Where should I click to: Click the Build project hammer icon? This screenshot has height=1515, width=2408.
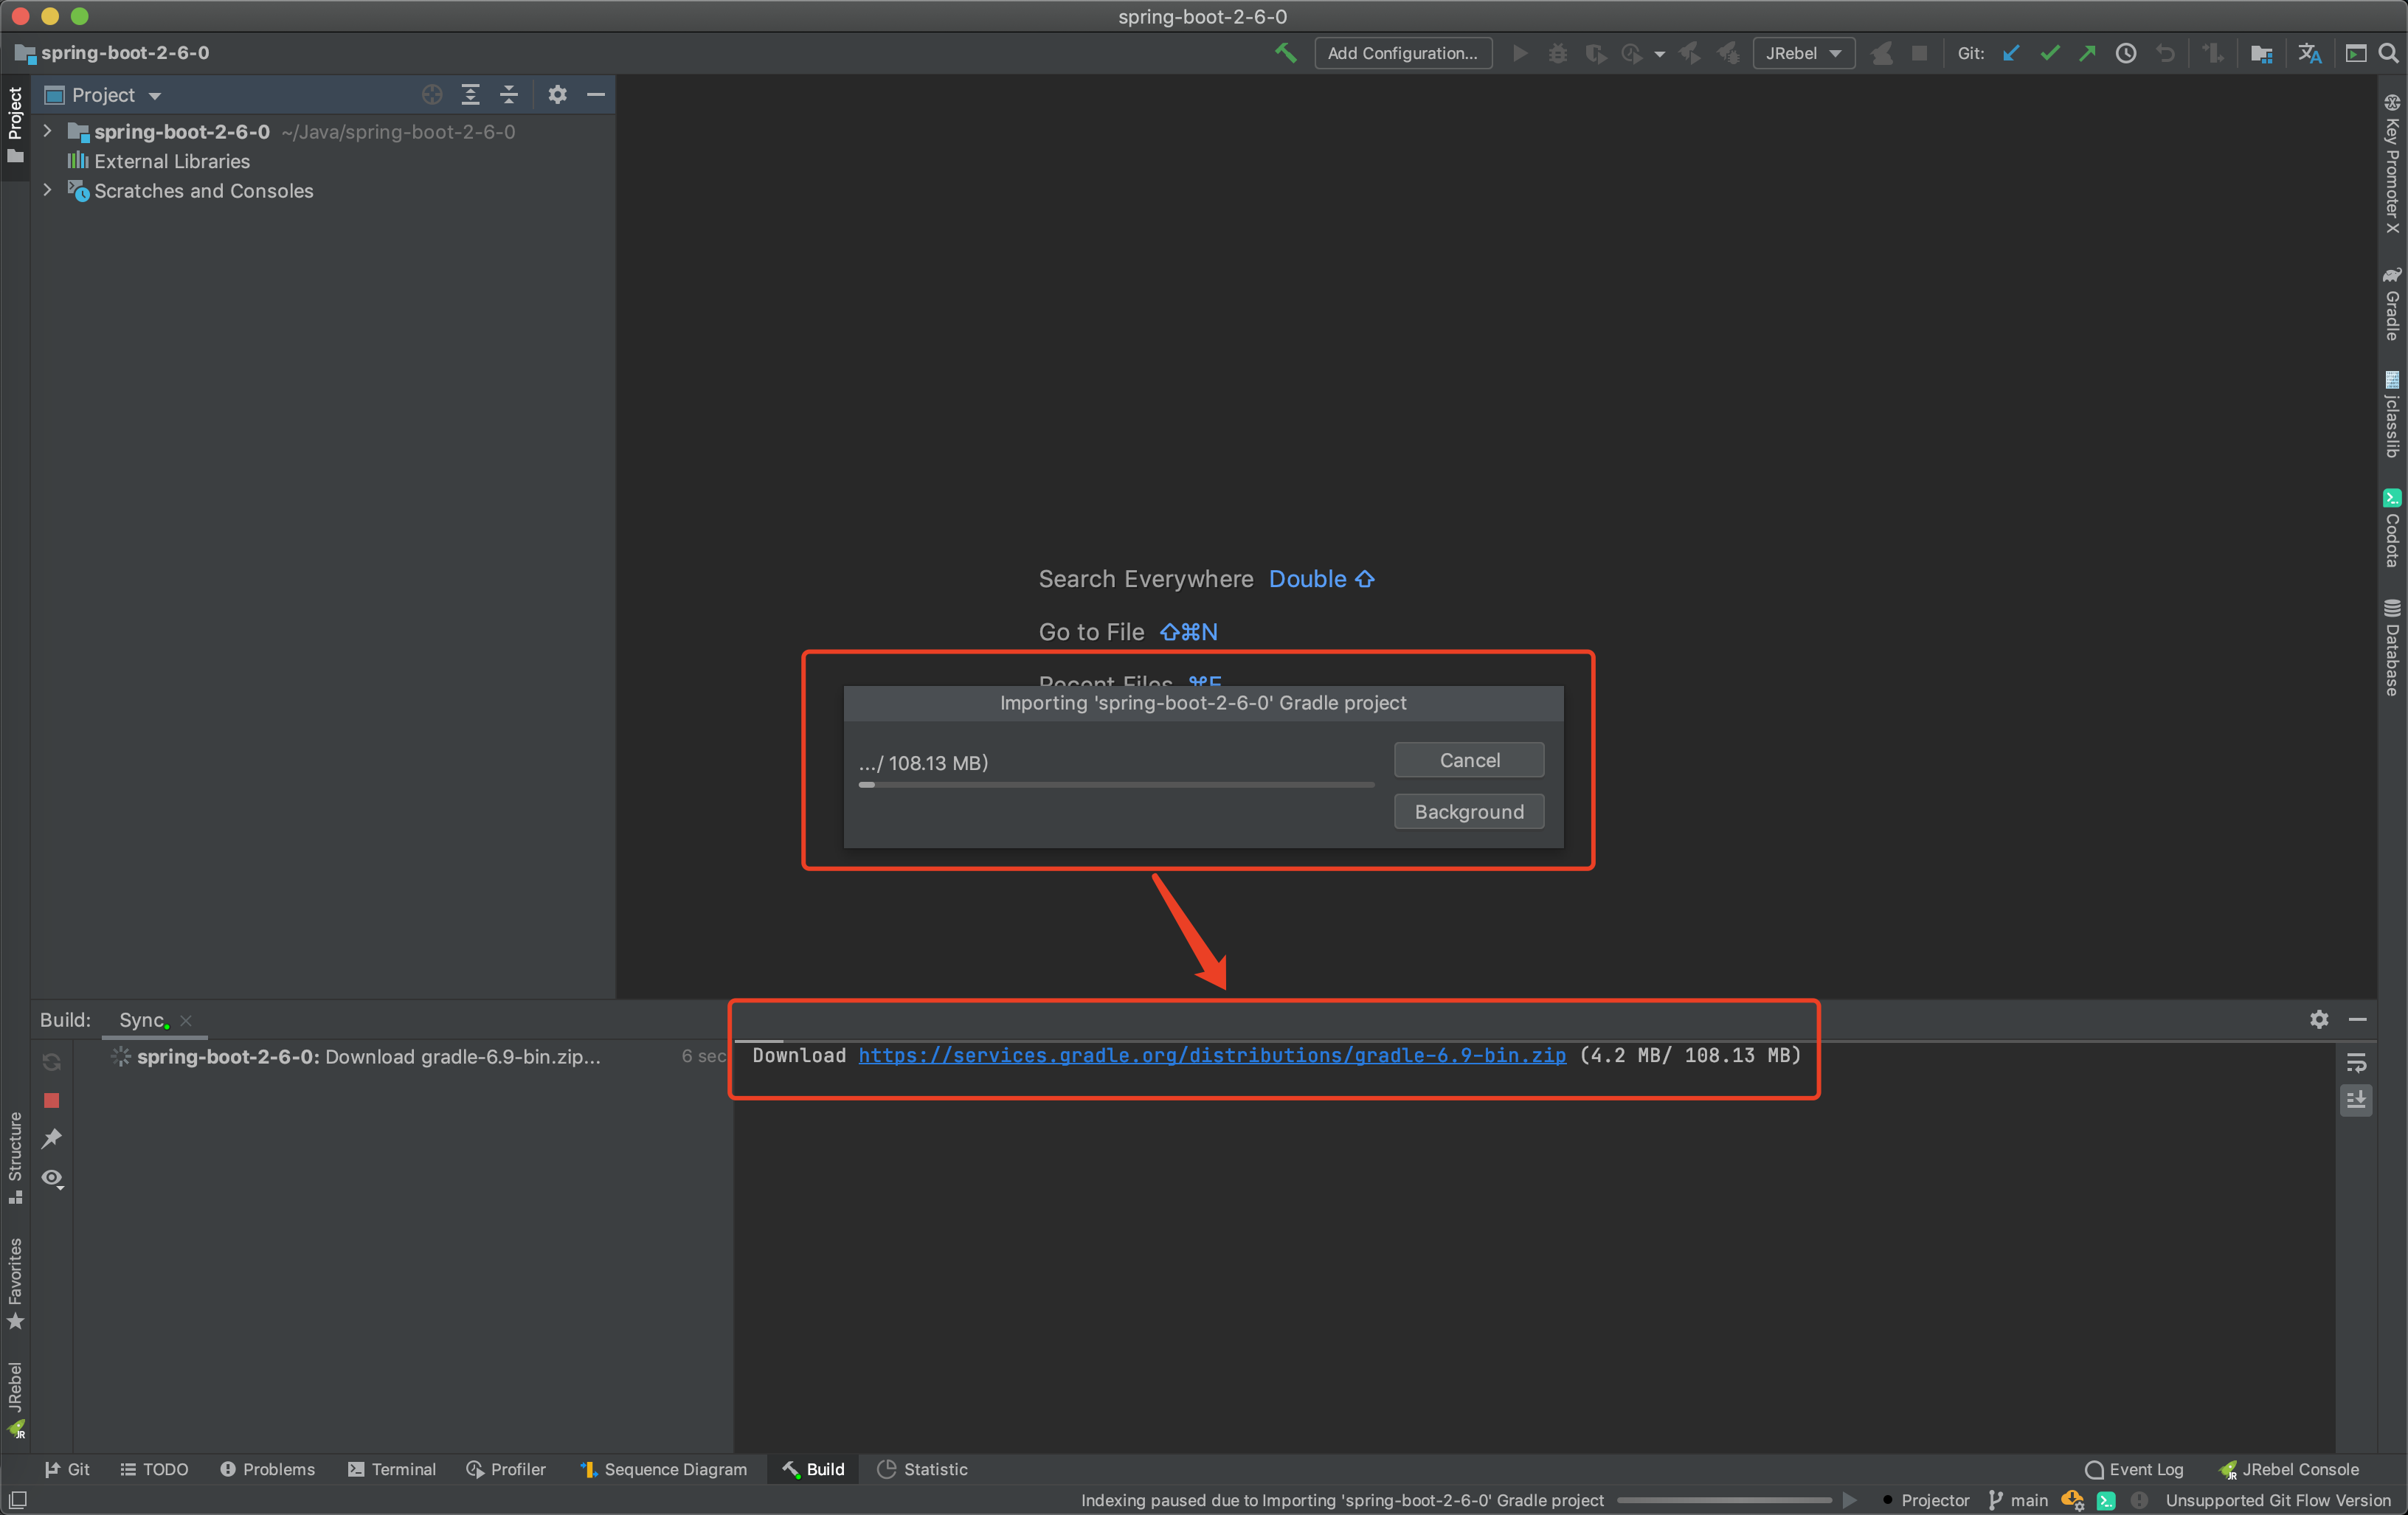1285,53
